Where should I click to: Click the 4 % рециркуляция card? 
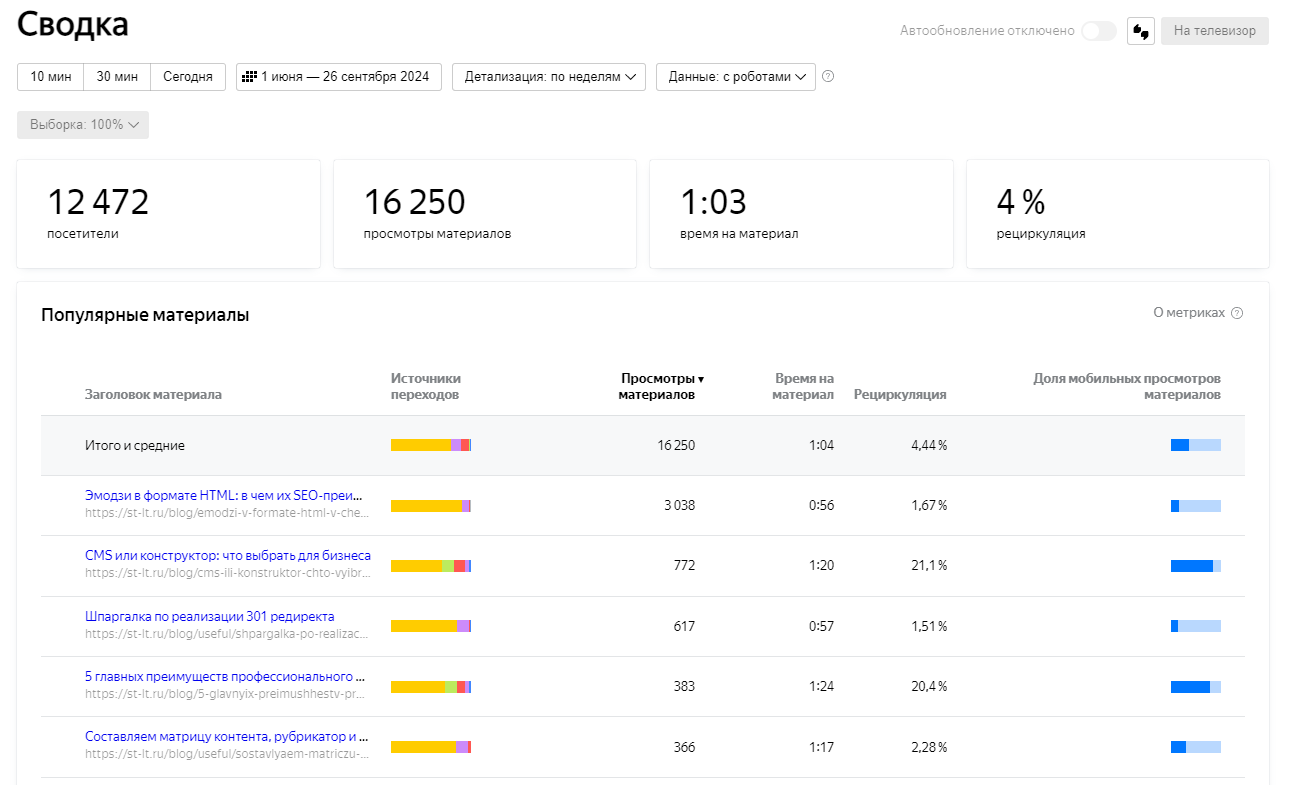click(1118, 214)
